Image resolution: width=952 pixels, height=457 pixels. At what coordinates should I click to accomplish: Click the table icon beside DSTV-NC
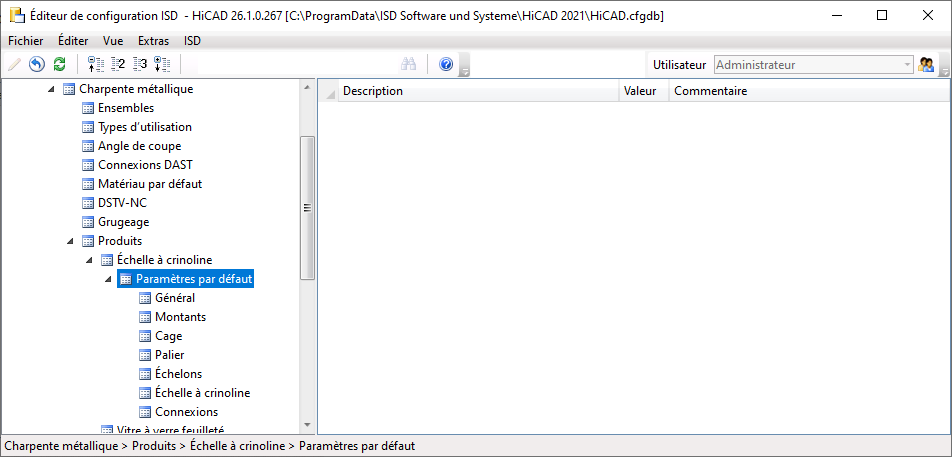coord(88,203)
